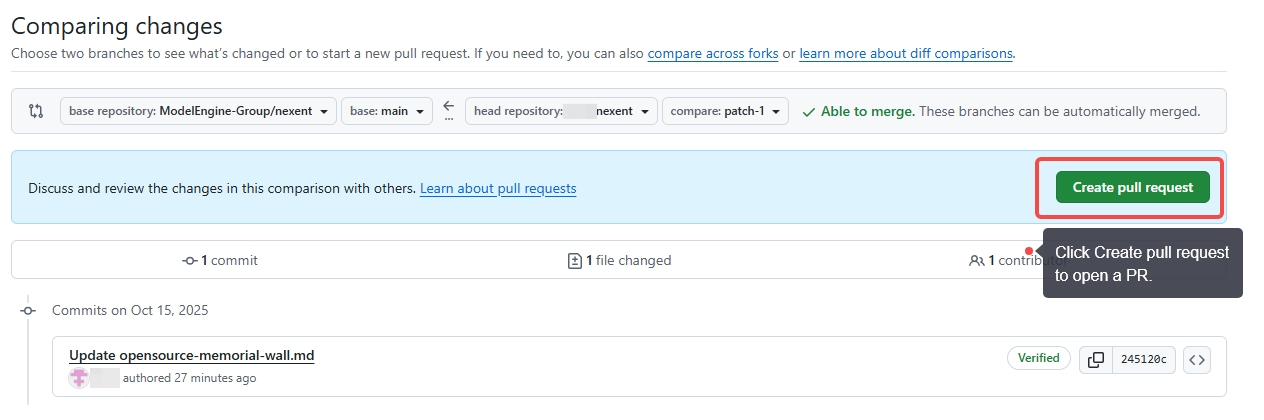
Task: Click the commit timeline icon beside the date
Action: [29, 310]
